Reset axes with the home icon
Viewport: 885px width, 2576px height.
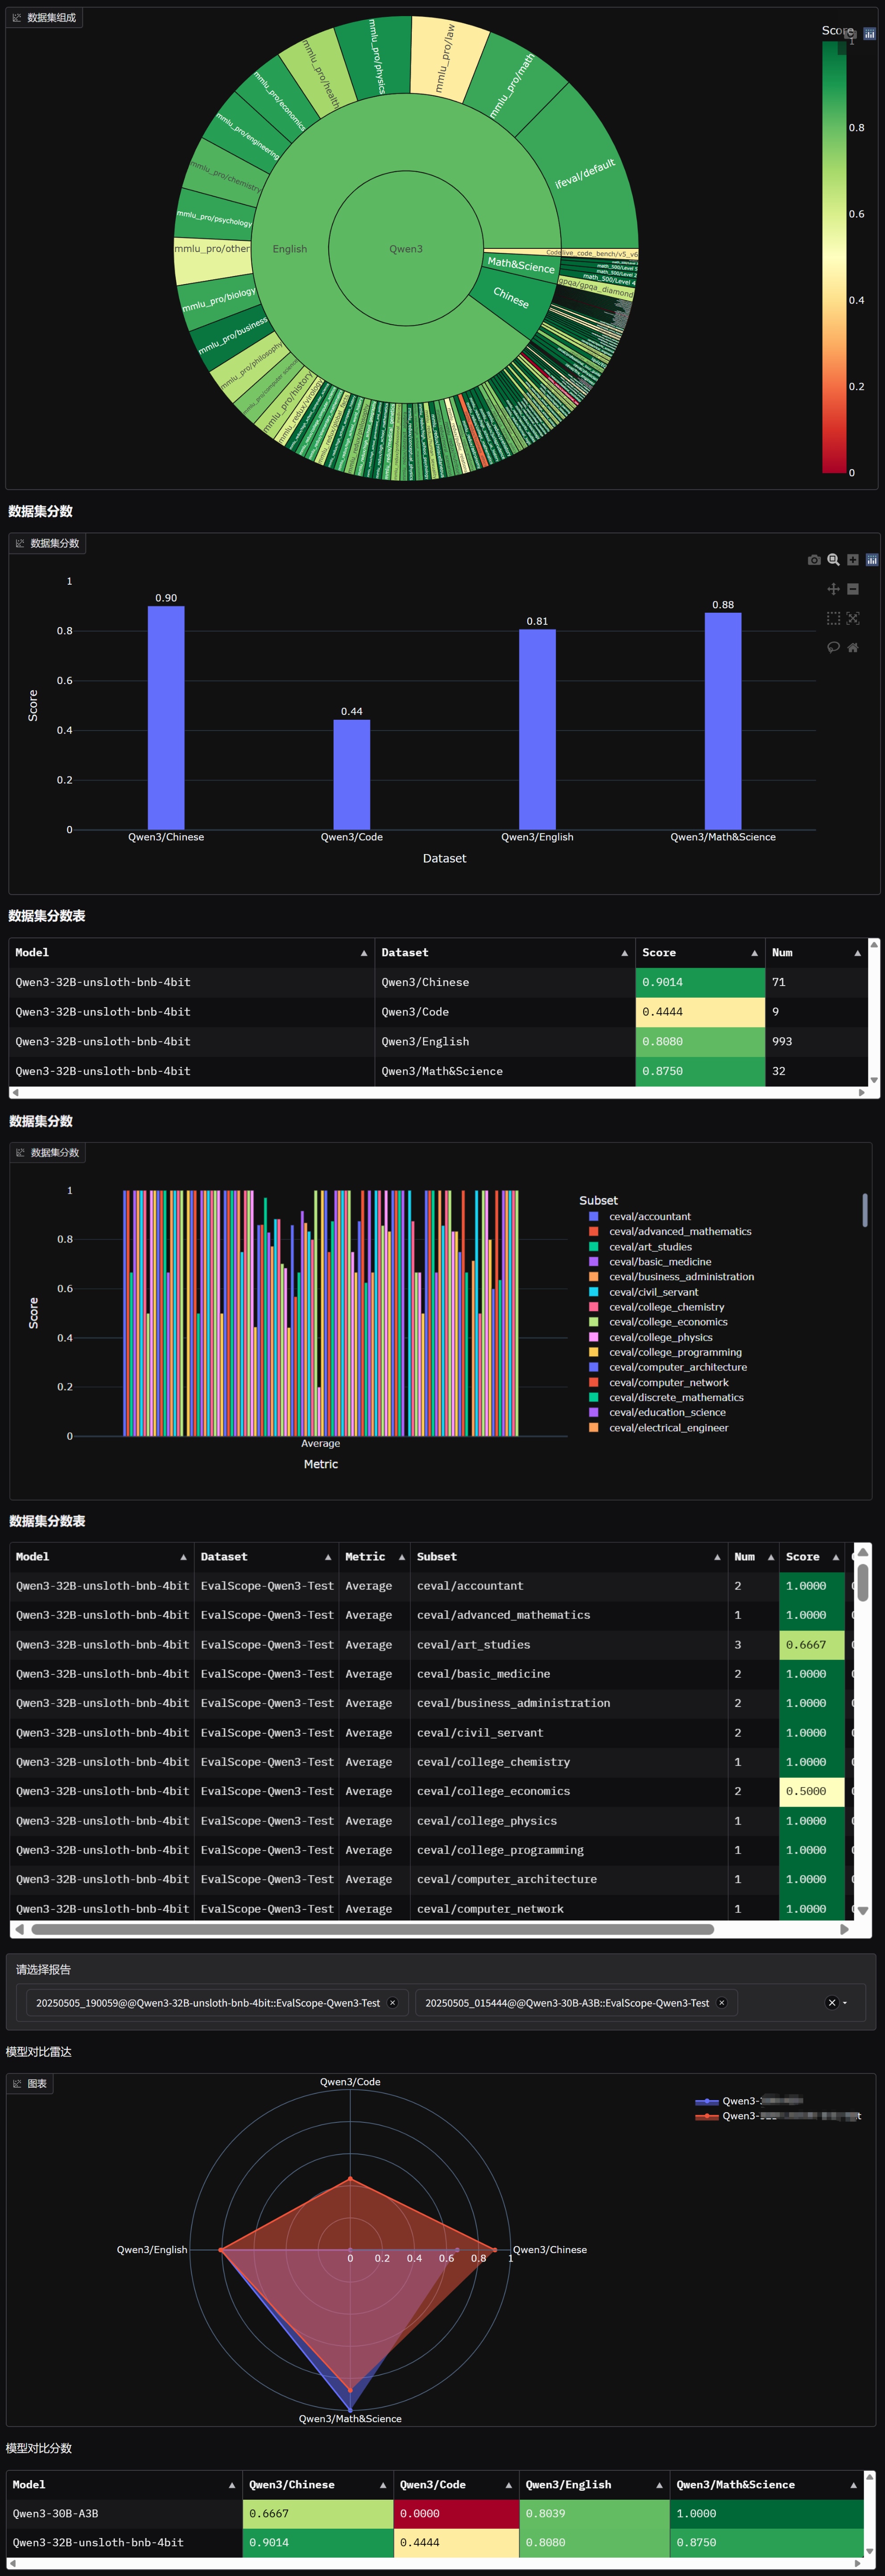pyautogui.click(x=853, y=647)
